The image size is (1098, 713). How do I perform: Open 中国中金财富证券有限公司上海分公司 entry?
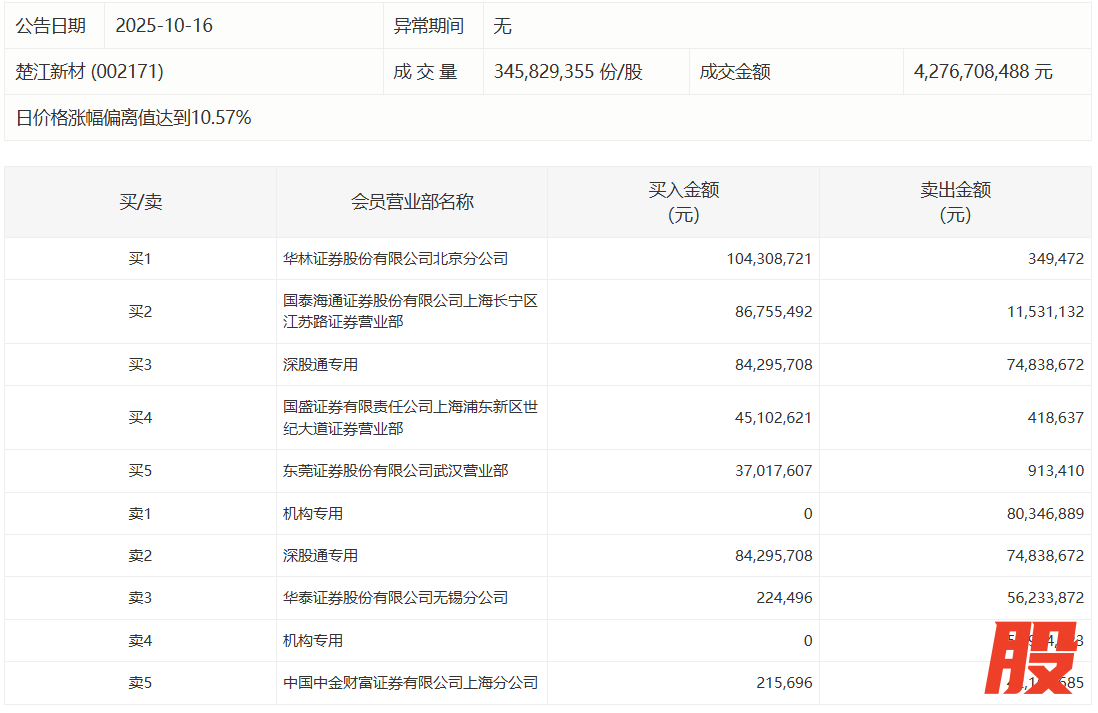tap(410, 683)
